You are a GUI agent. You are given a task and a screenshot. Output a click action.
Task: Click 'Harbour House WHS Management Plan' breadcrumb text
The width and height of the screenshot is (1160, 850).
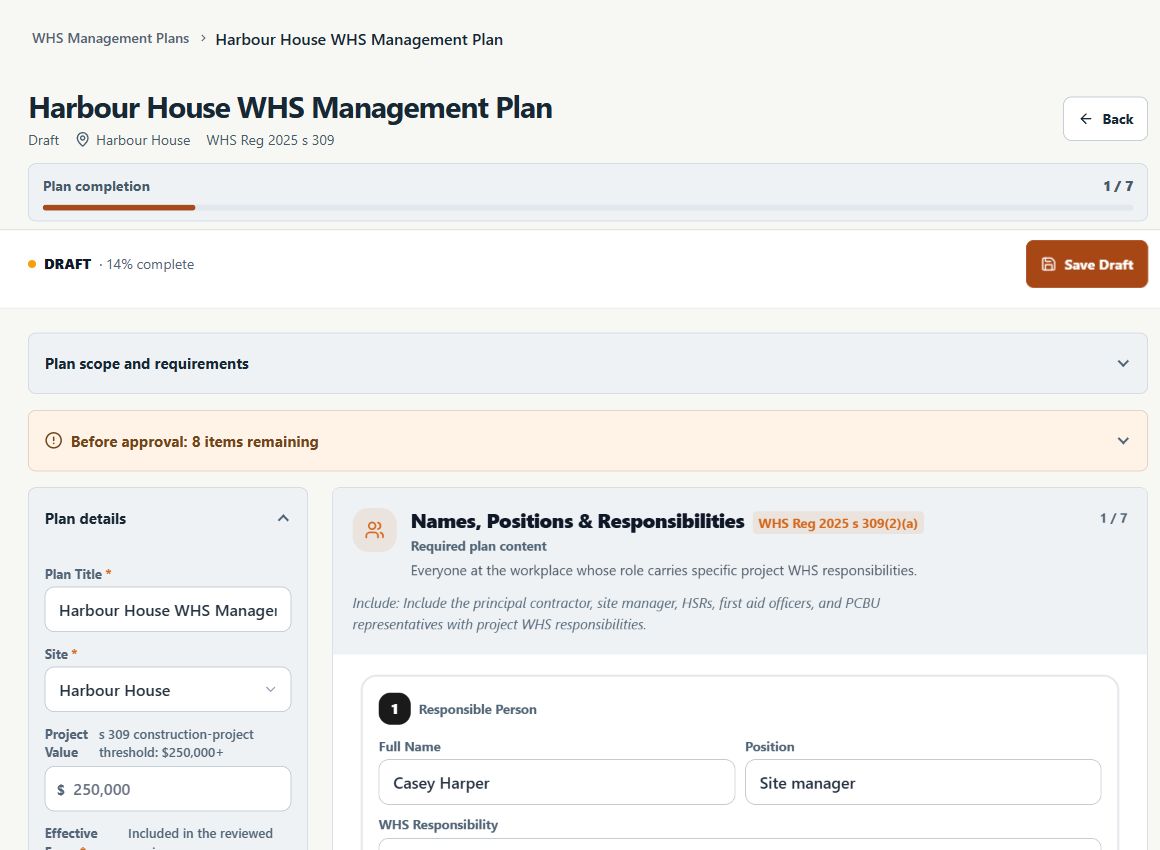pos(359,39)
